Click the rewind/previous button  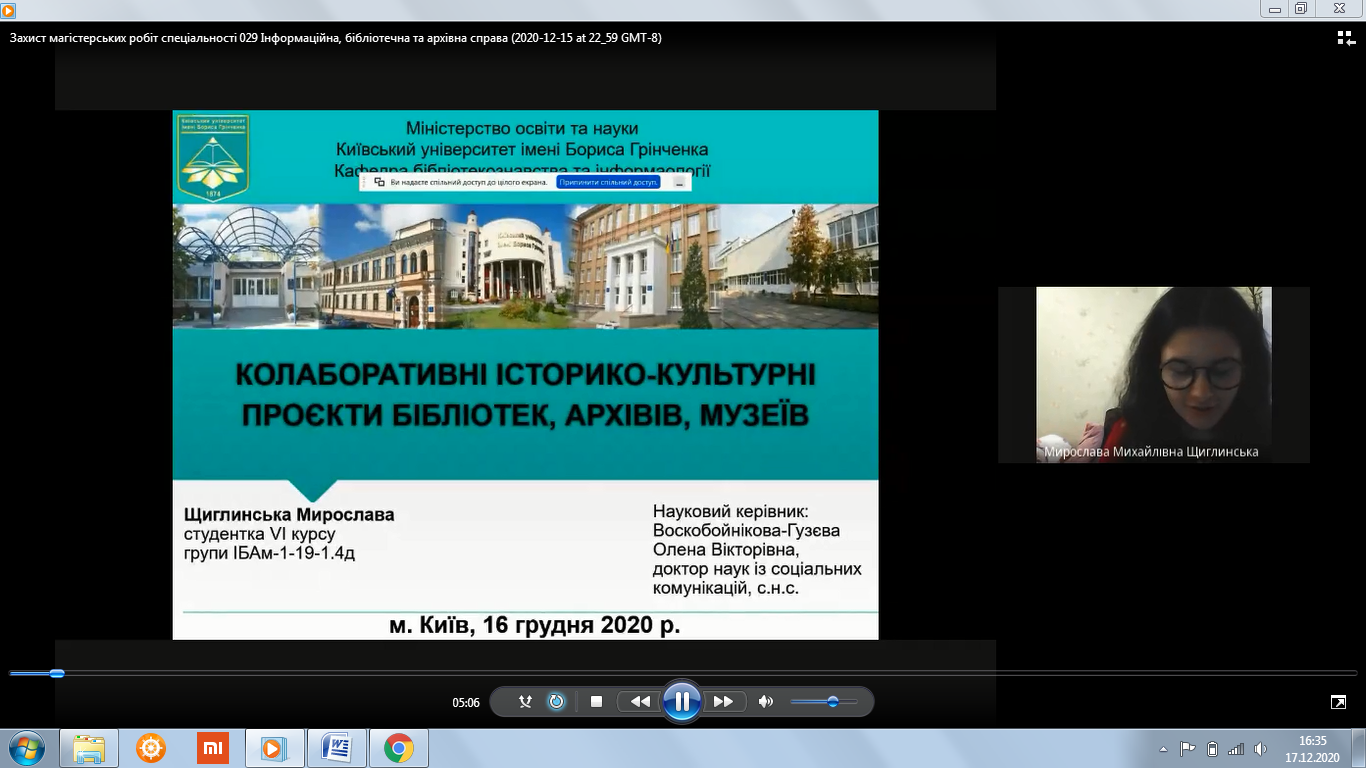tap(638, 702)
